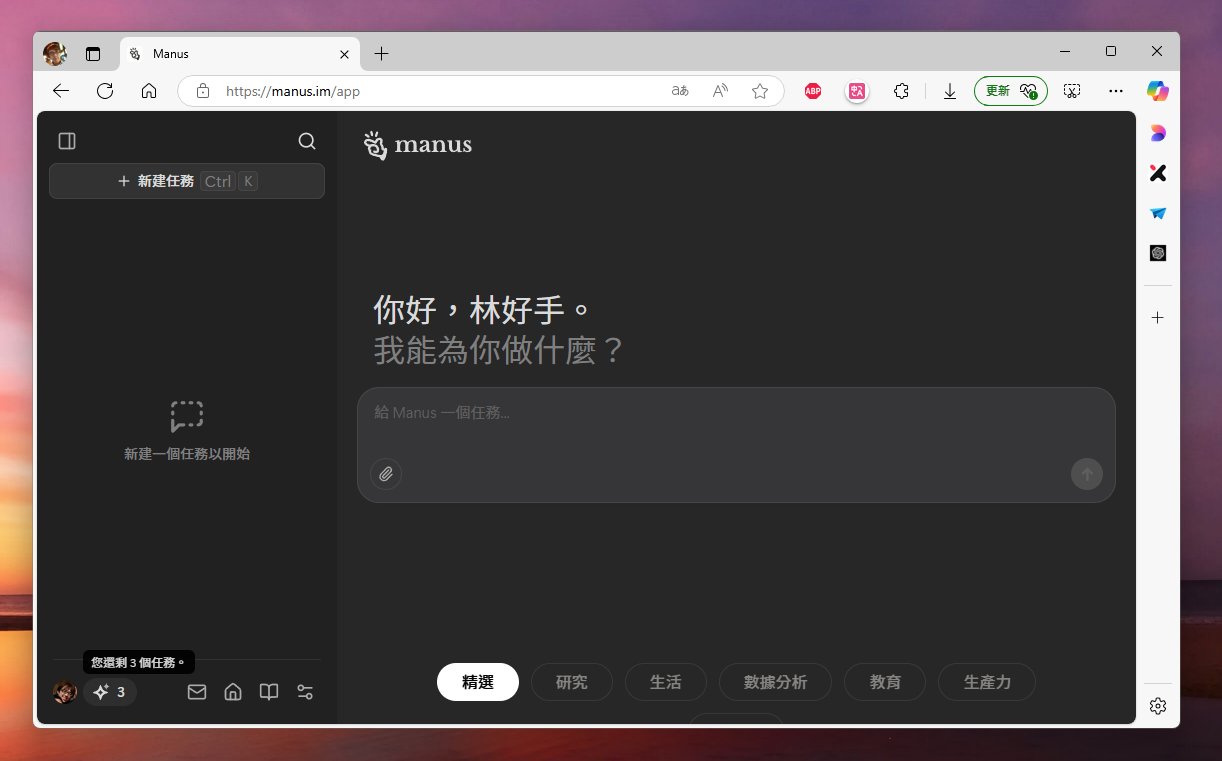The image size is (1222, 761).
Task: Click the attachment paperclip icon
Action: coord(386,474)
